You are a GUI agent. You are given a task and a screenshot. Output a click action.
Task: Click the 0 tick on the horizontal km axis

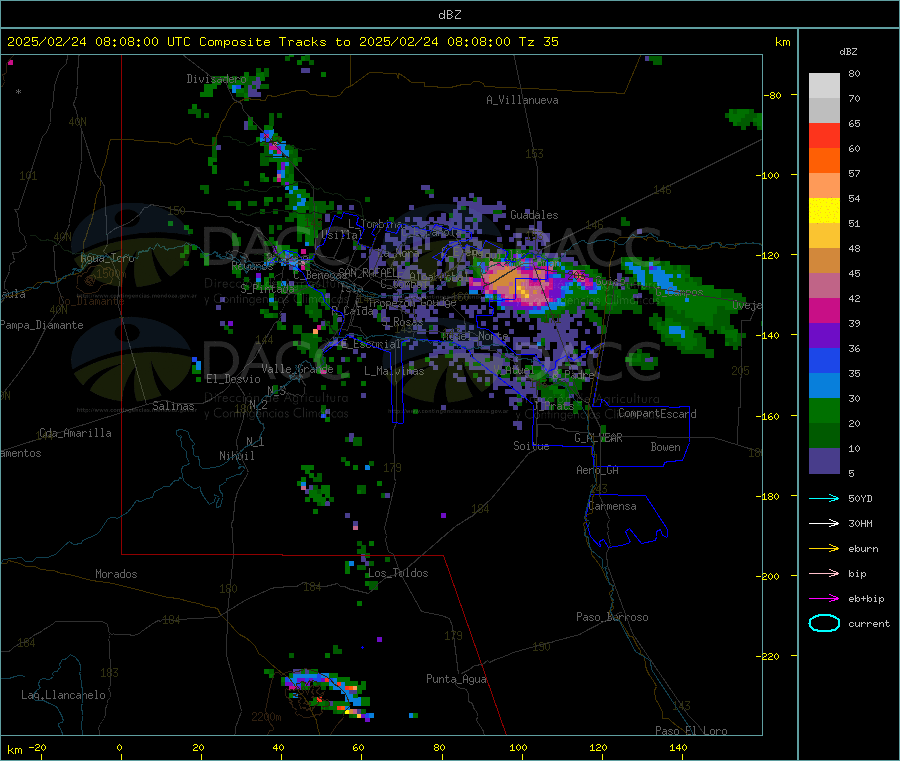click(119, 747)
